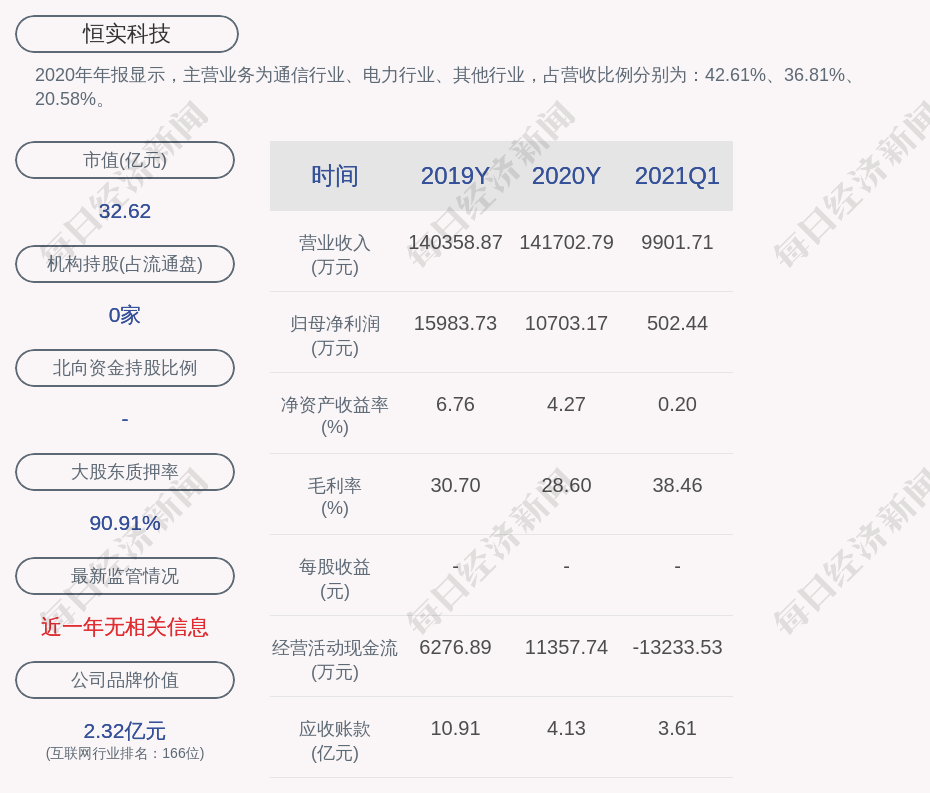Click the 公司品牌价值 label

125,680
